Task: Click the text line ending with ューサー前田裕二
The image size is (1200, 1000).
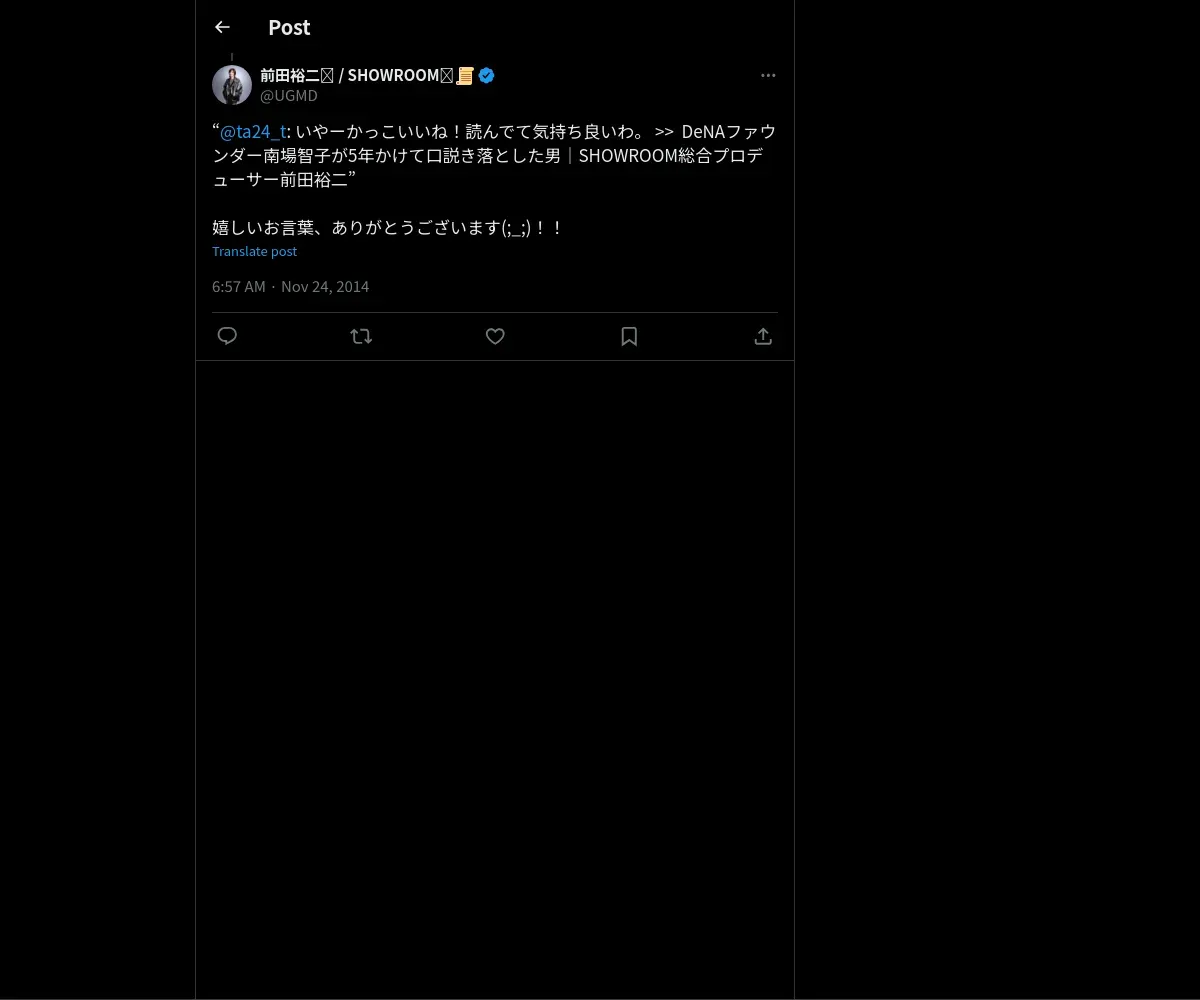Action: 285,180
